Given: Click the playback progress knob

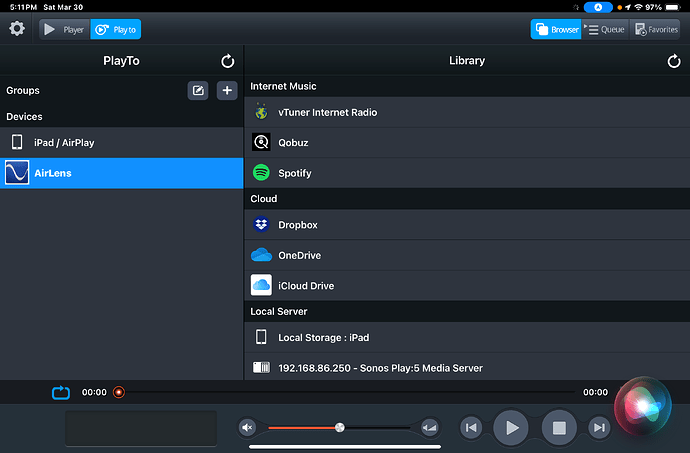Looking at the screenshot, I should pos(119,392).
